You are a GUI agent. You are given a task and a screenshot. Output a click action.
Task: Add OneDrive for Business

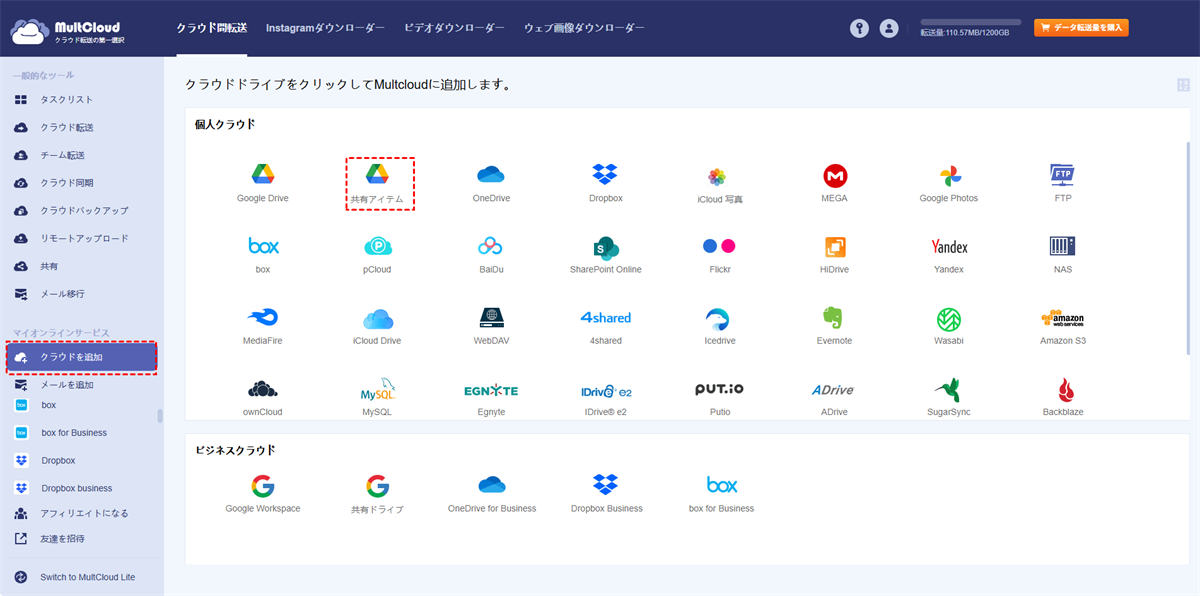coord(491,485)
